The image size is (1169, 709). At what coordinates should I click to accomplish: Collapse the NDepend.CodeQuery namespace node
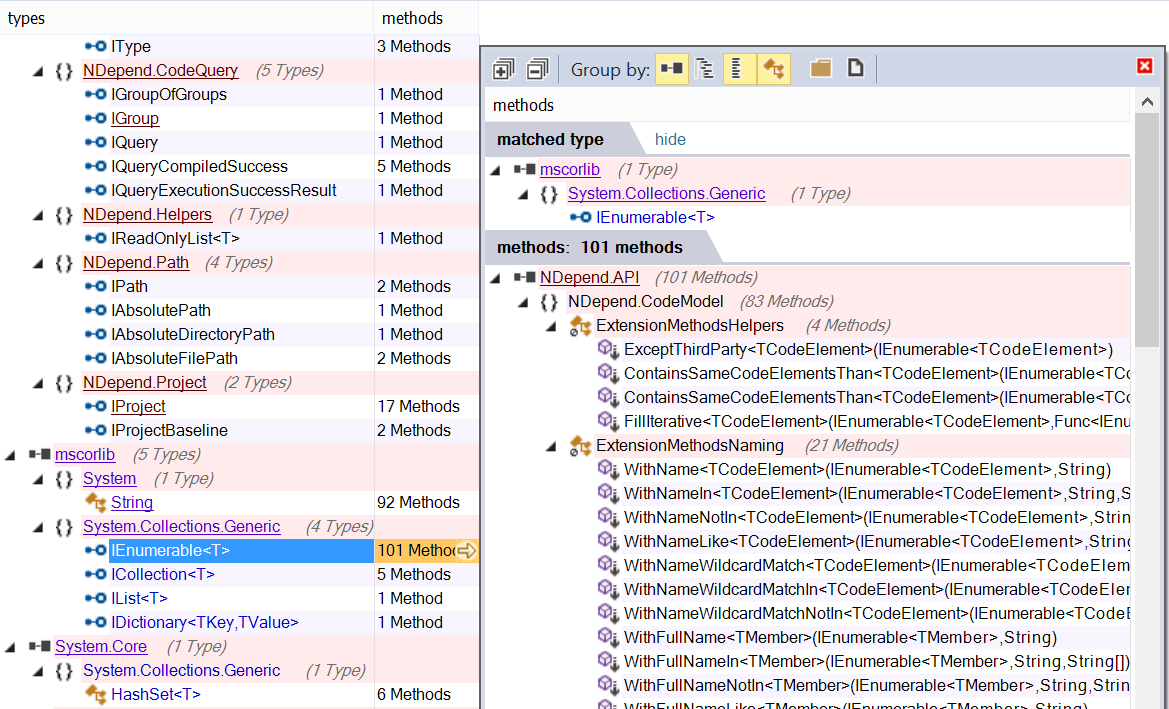point(38,71)
